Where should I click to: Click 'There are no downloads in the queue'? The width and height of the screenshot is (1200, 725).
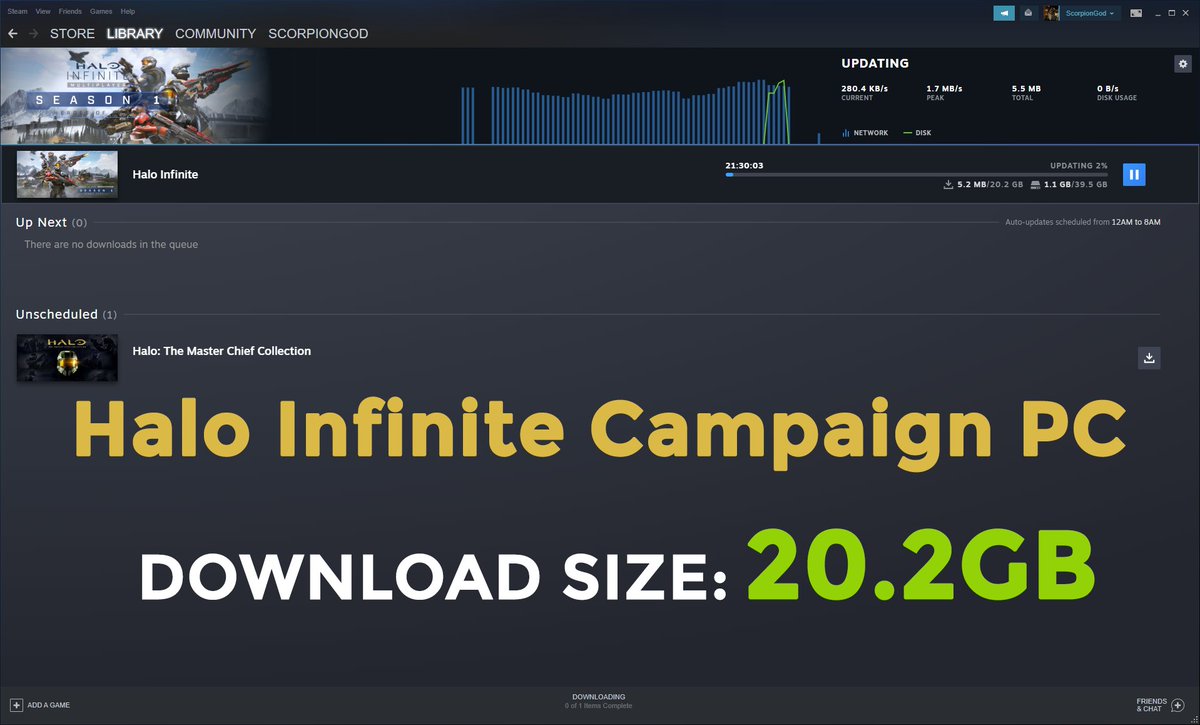point(111,244)
